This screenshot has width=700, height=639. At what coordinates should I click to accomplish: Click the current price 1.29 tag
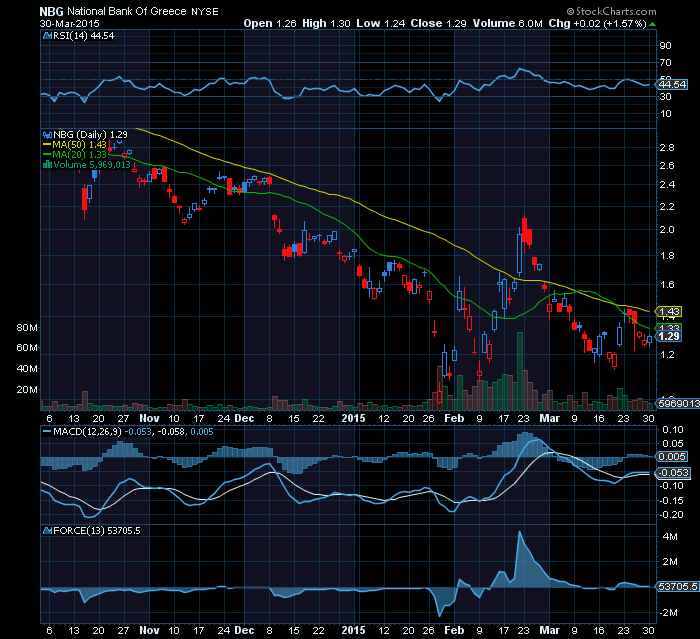(x=668, y=336)
